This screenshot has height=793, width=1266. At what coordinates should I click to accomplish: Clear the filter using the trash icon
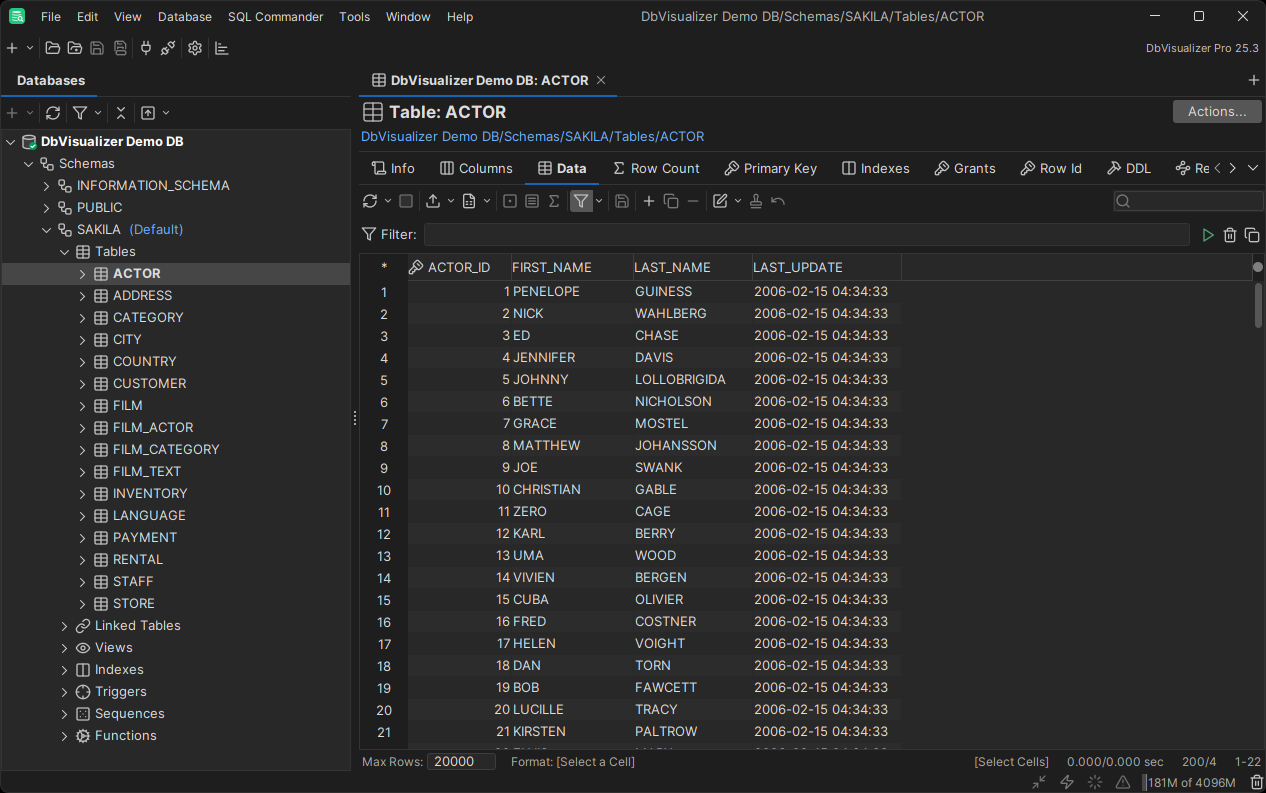coord(1230,235)
